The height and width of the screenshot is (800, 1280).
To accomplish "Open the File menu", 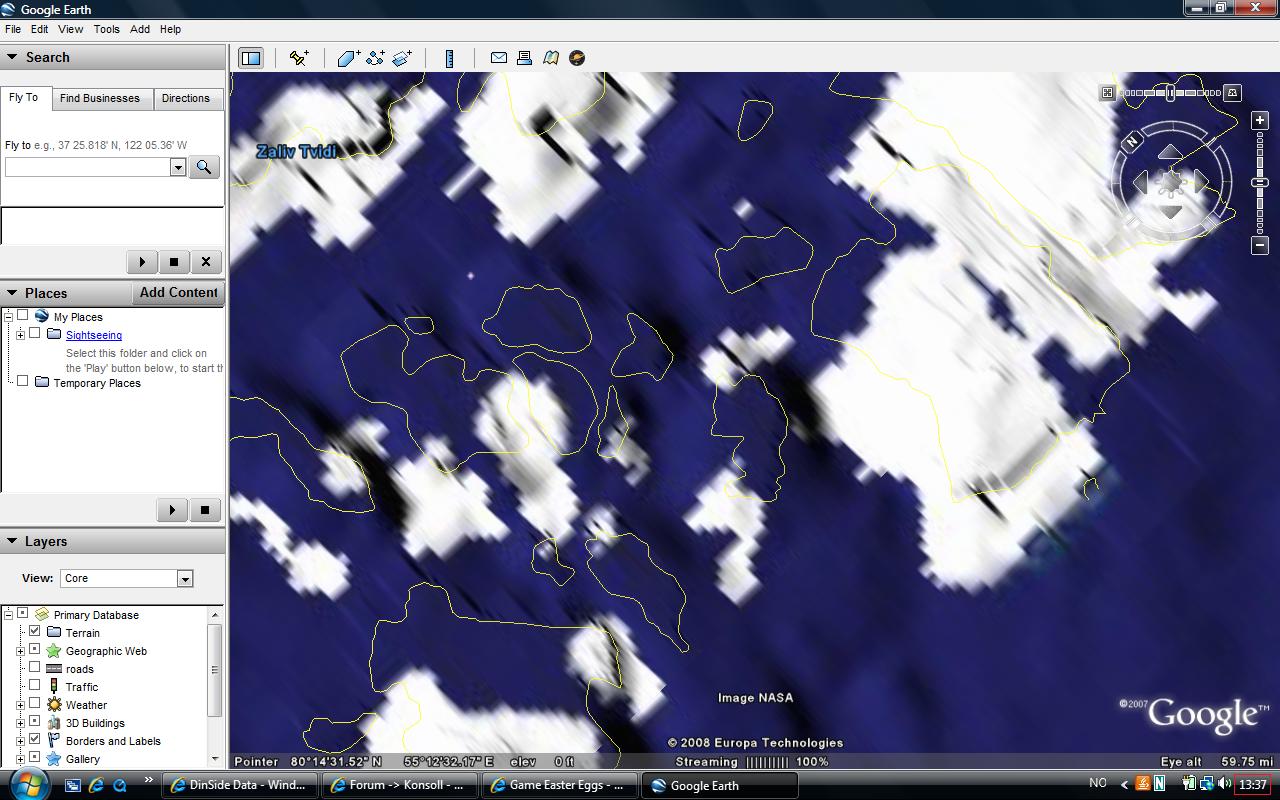I will (13, 29).
